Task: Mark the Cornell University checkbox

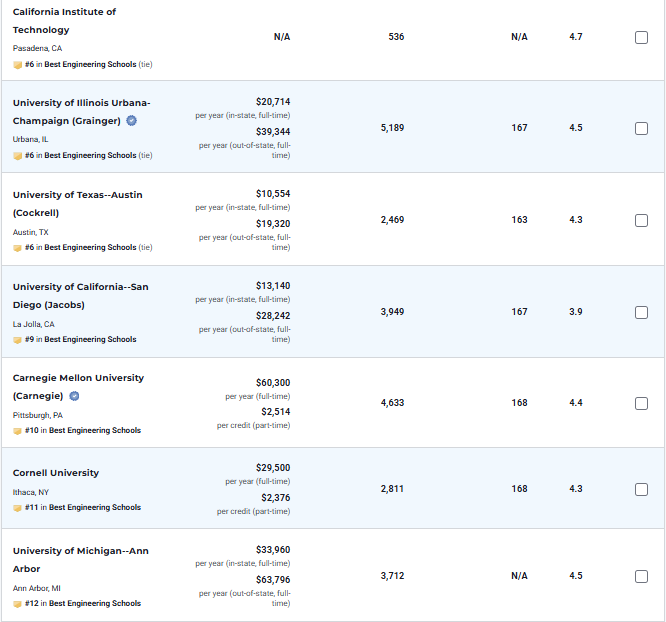Action: [641, 489]
